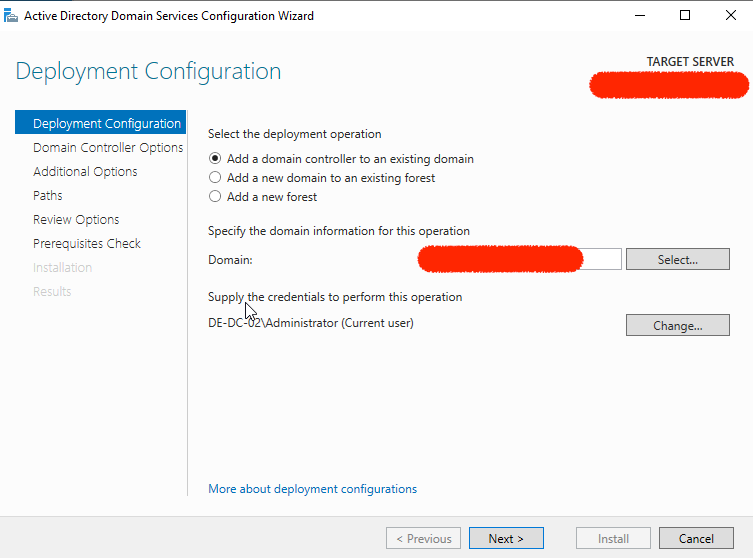
Task: Maximize the configuration wizard window
Action: (x=685, y=16)
